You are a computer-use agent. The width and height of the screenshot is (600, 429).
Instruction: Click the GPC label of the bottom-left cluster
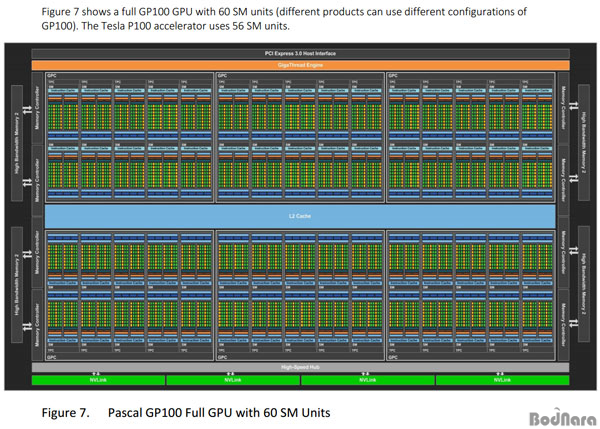[52, 357]
